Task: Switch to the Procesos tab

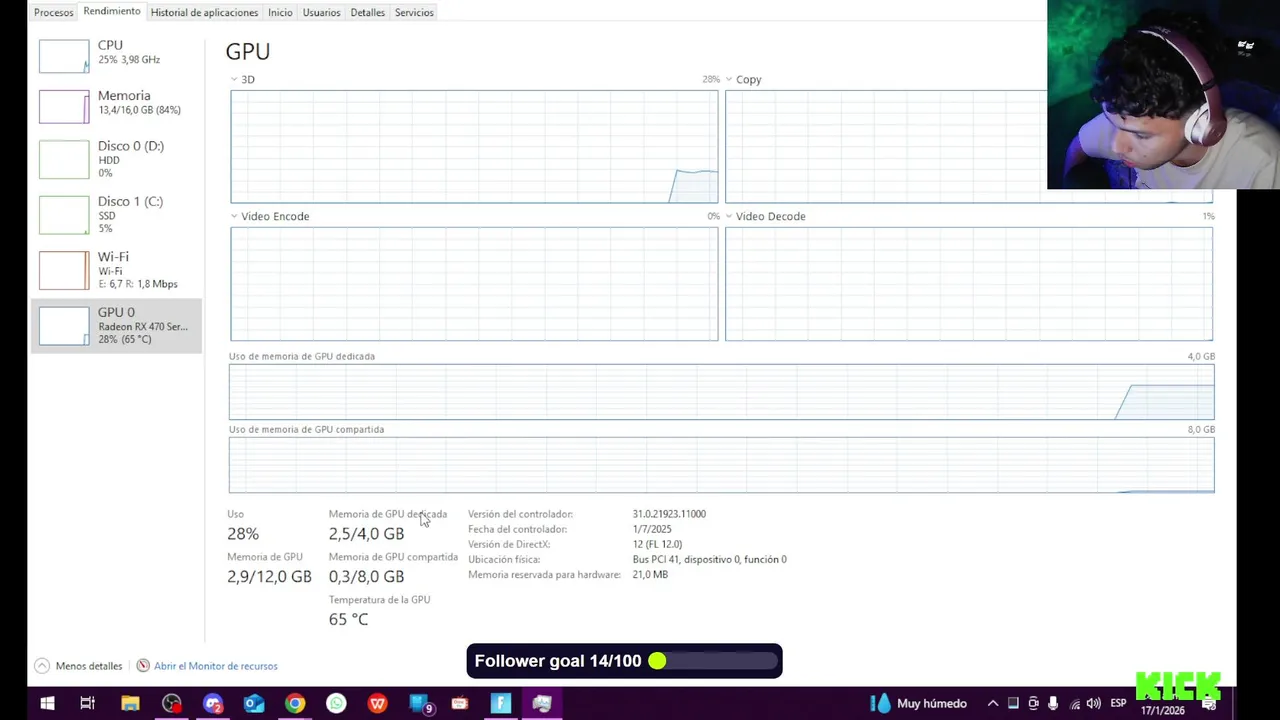Action: [54, 13]
